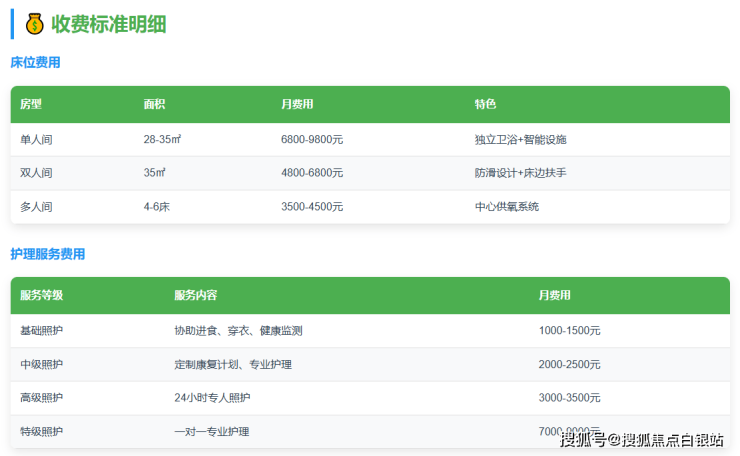Click the 面积 column header

(154, 104)
